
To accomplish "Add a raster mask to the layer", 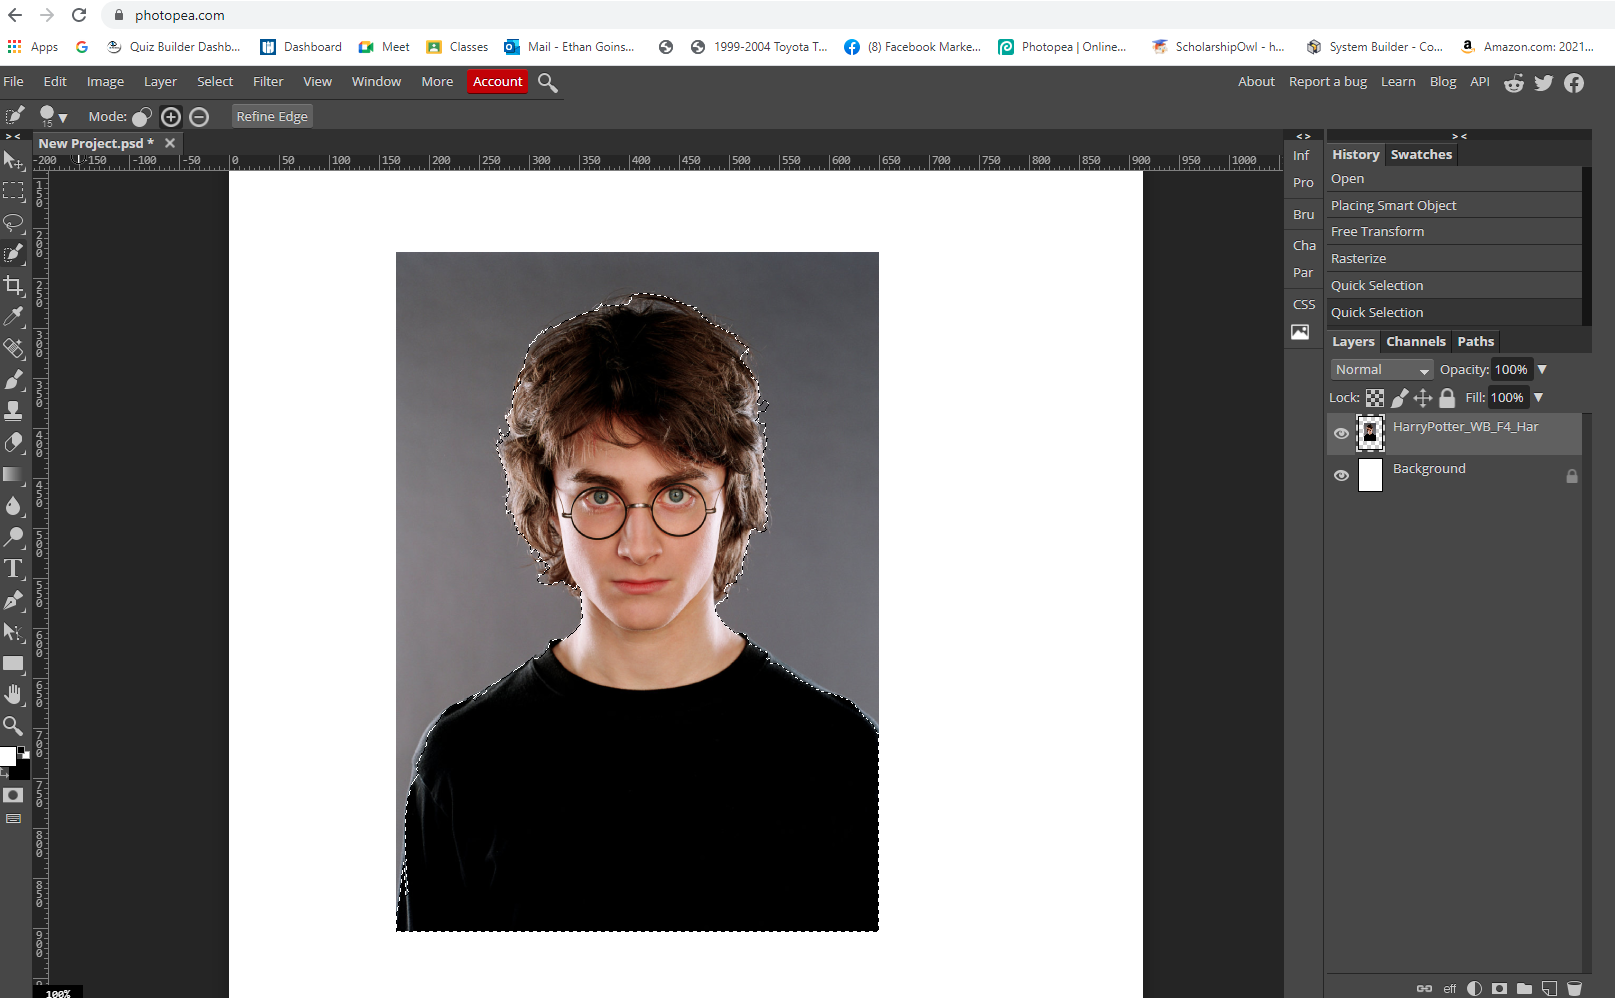I will tap(1499, 988).
